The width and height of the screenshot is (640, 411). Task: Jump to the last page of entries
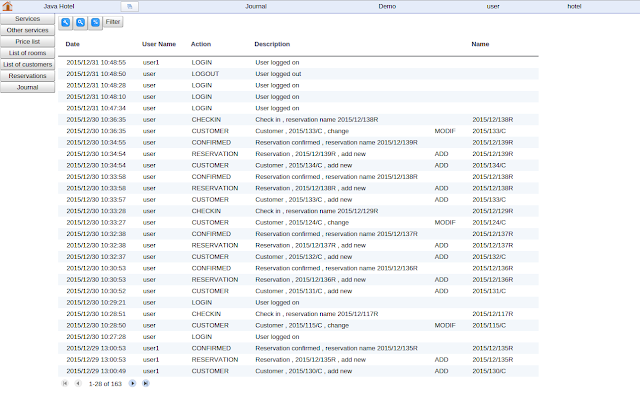pyautogui.click(x=146, y=383)
